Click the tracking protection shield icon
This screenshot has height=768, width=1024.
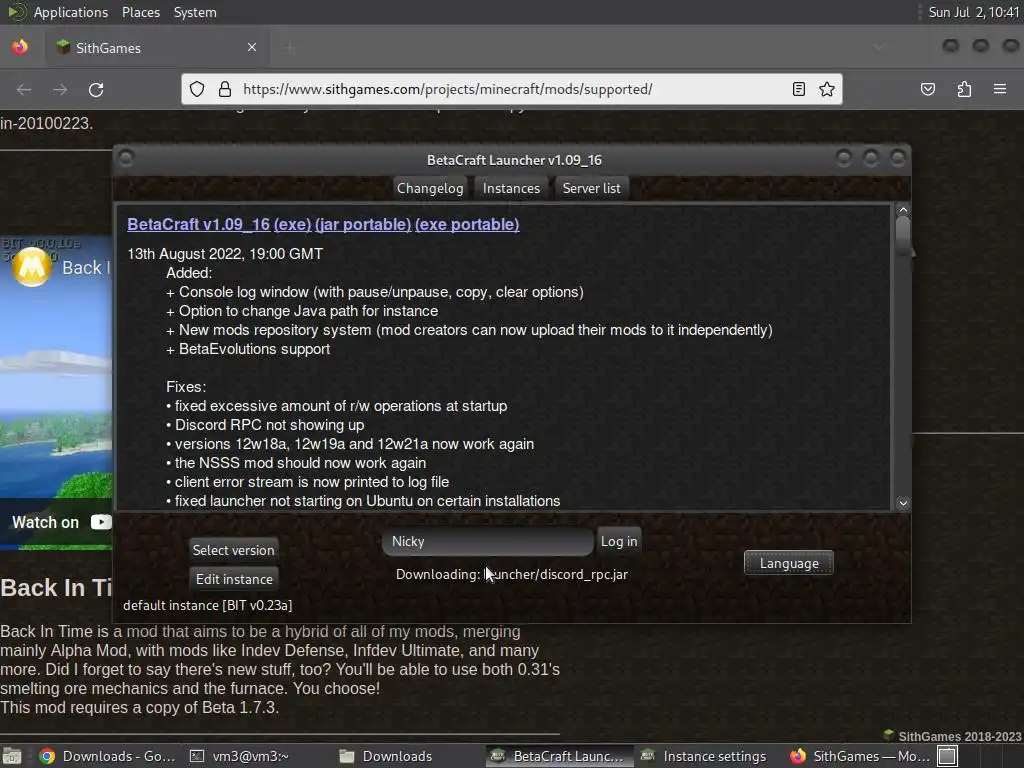(x=197, y=89)
